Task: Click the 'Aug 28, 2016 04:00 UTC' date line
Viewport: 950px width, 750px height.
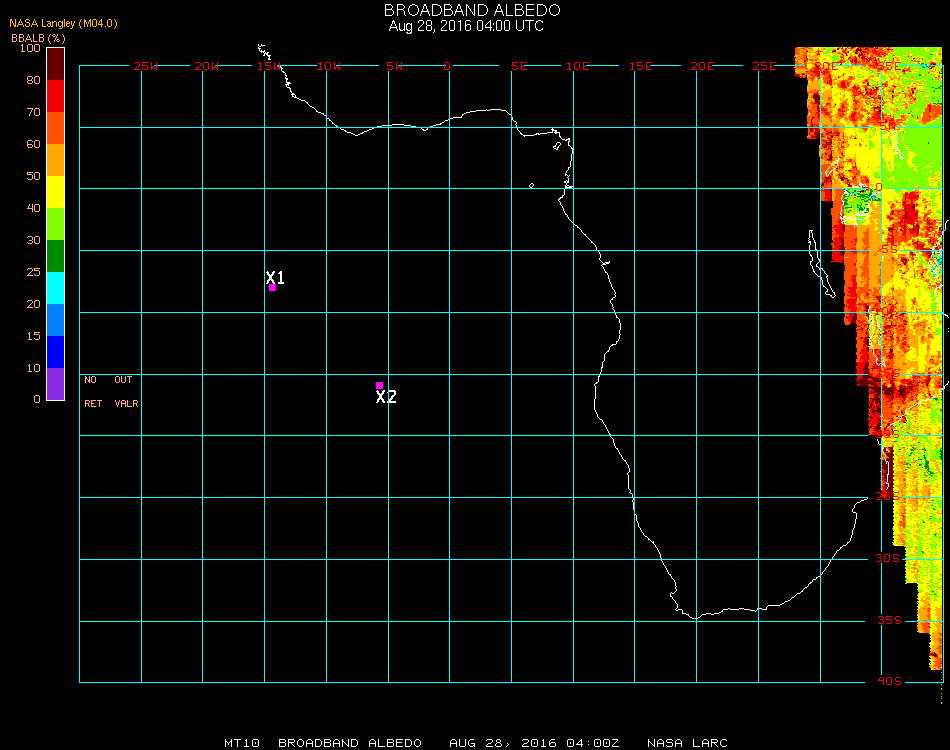Action: (x=466, y=26)
